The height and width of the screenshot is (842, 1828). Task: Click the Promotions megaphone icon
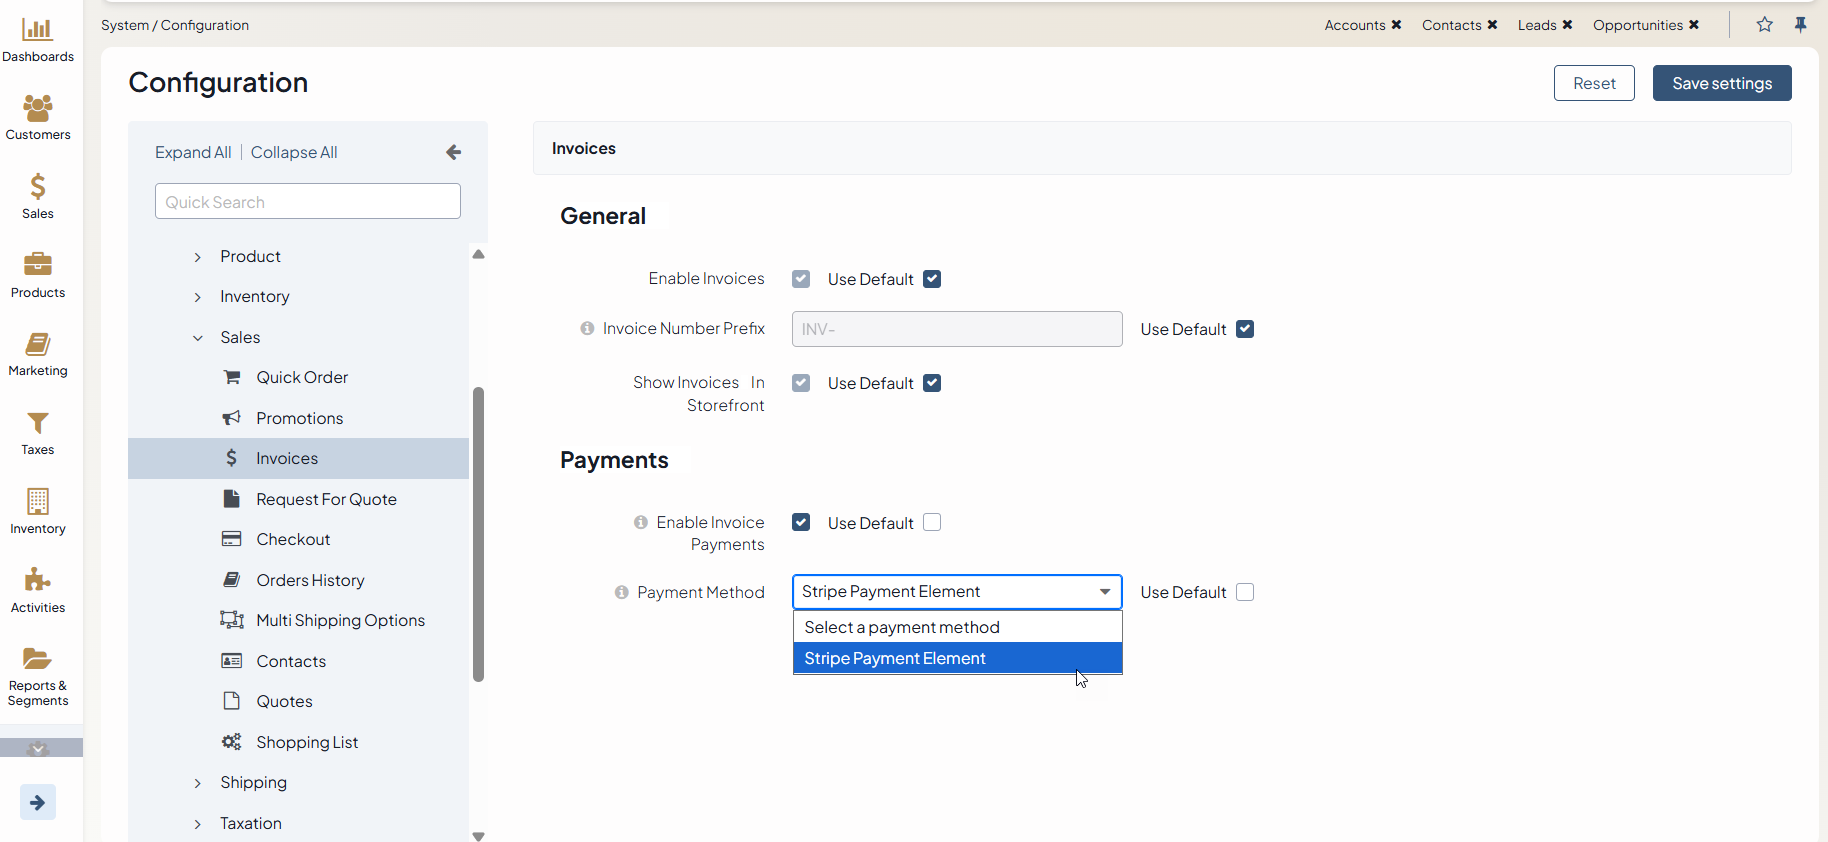232,418
